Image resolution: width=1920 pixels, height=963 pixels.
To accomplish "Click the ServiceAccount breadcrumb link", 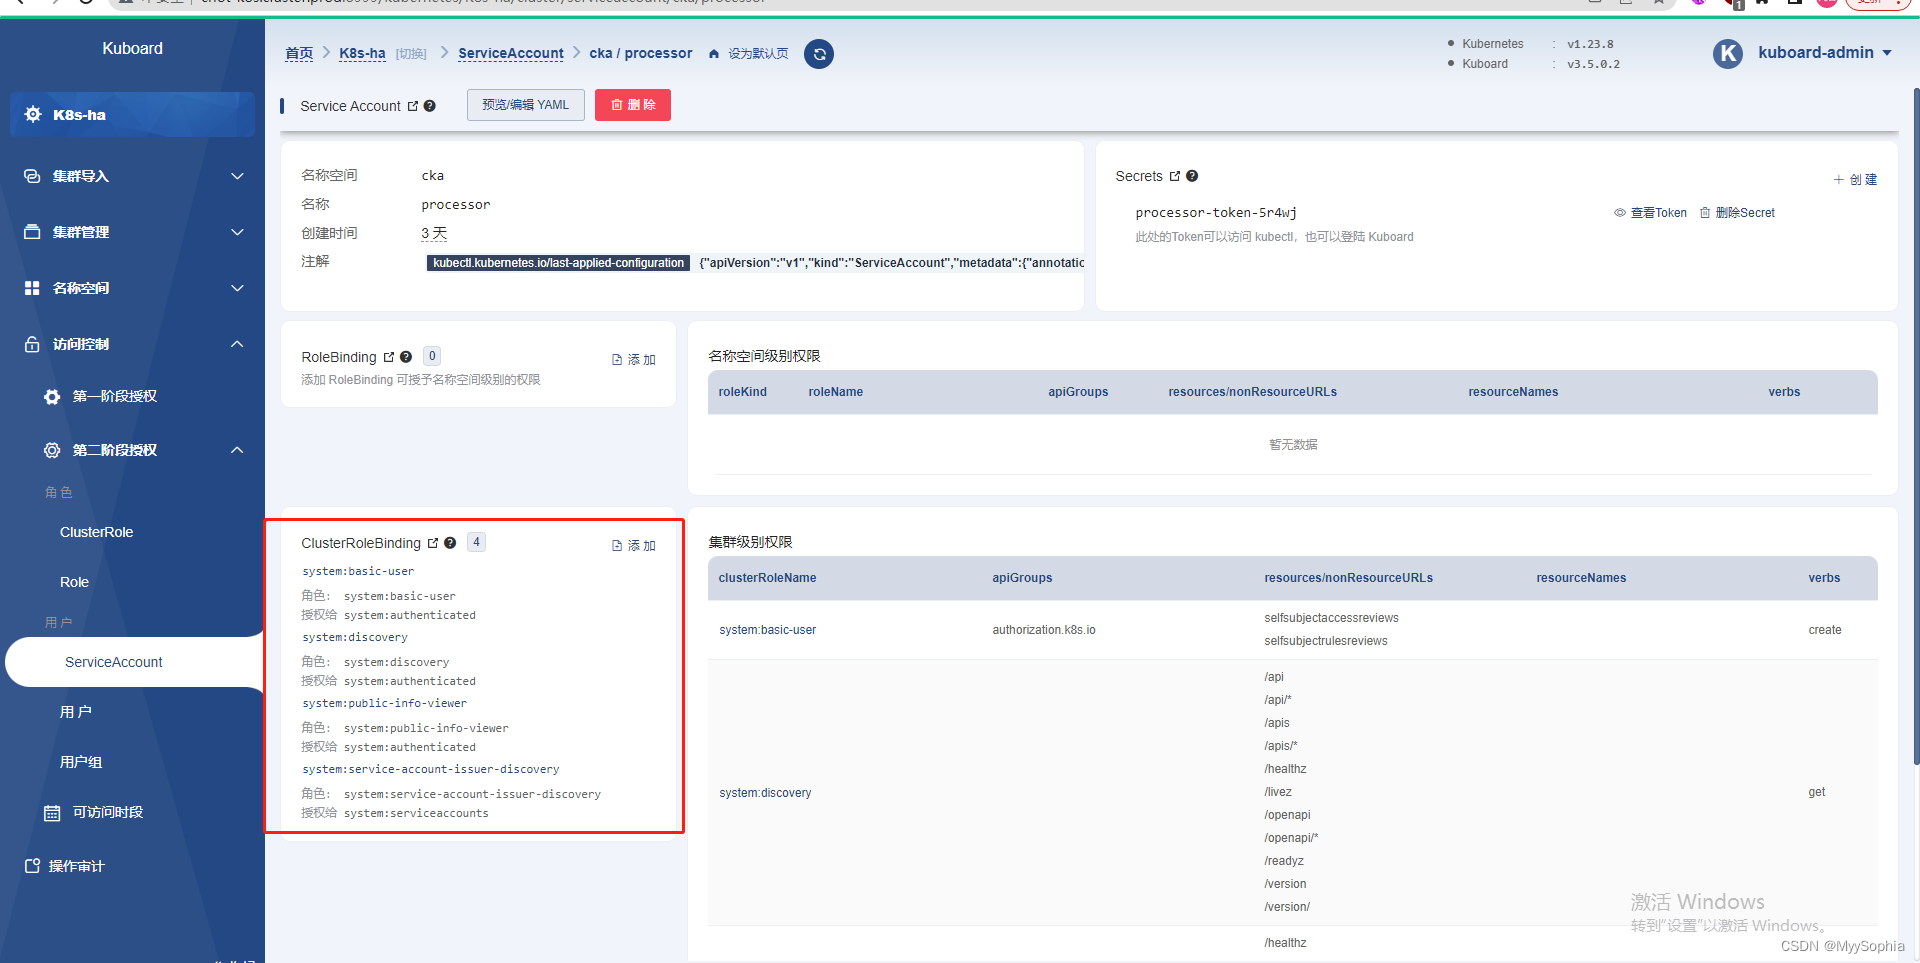I will (511, 53).
